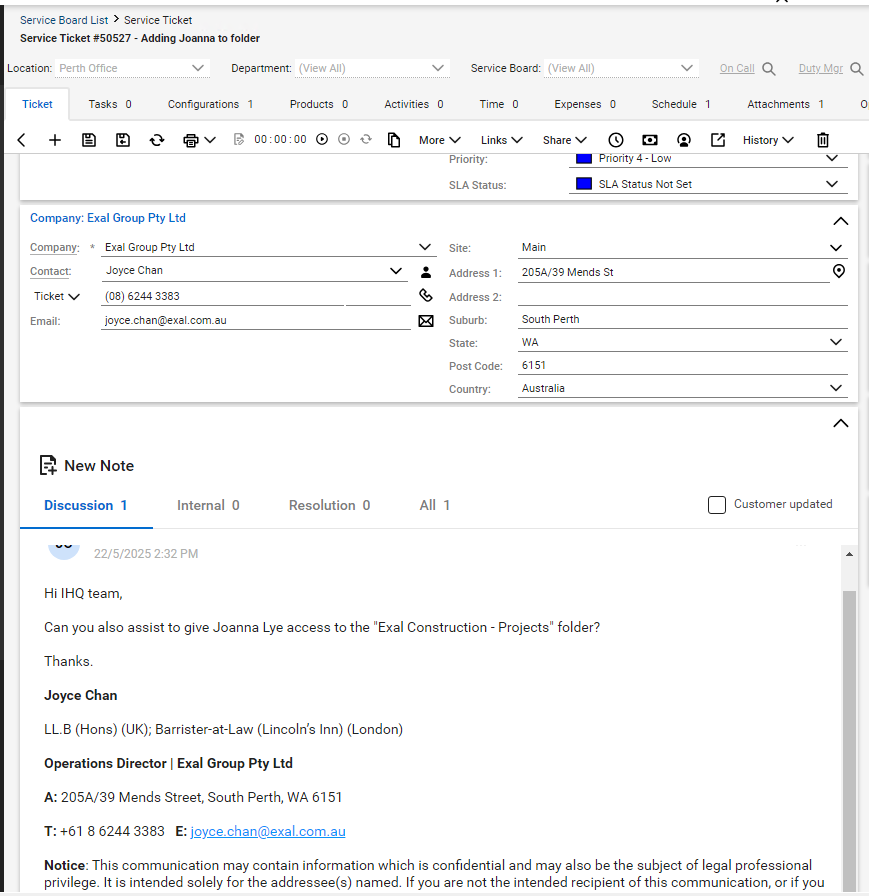Click the time entry note icon beside the timer
This screenshot has width=869, height=896.
point(239,139)
